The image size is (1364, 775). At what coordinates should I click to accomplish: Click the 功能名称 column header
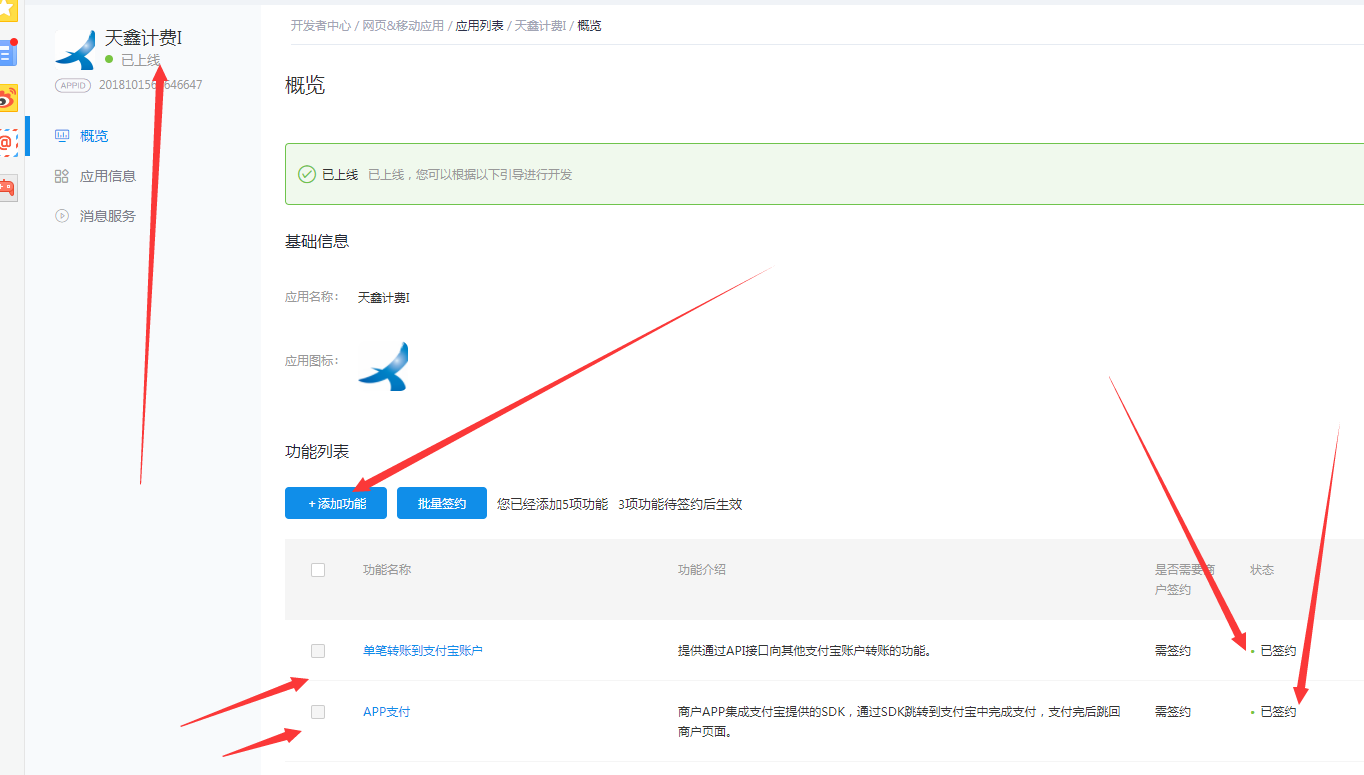point(387,570)
